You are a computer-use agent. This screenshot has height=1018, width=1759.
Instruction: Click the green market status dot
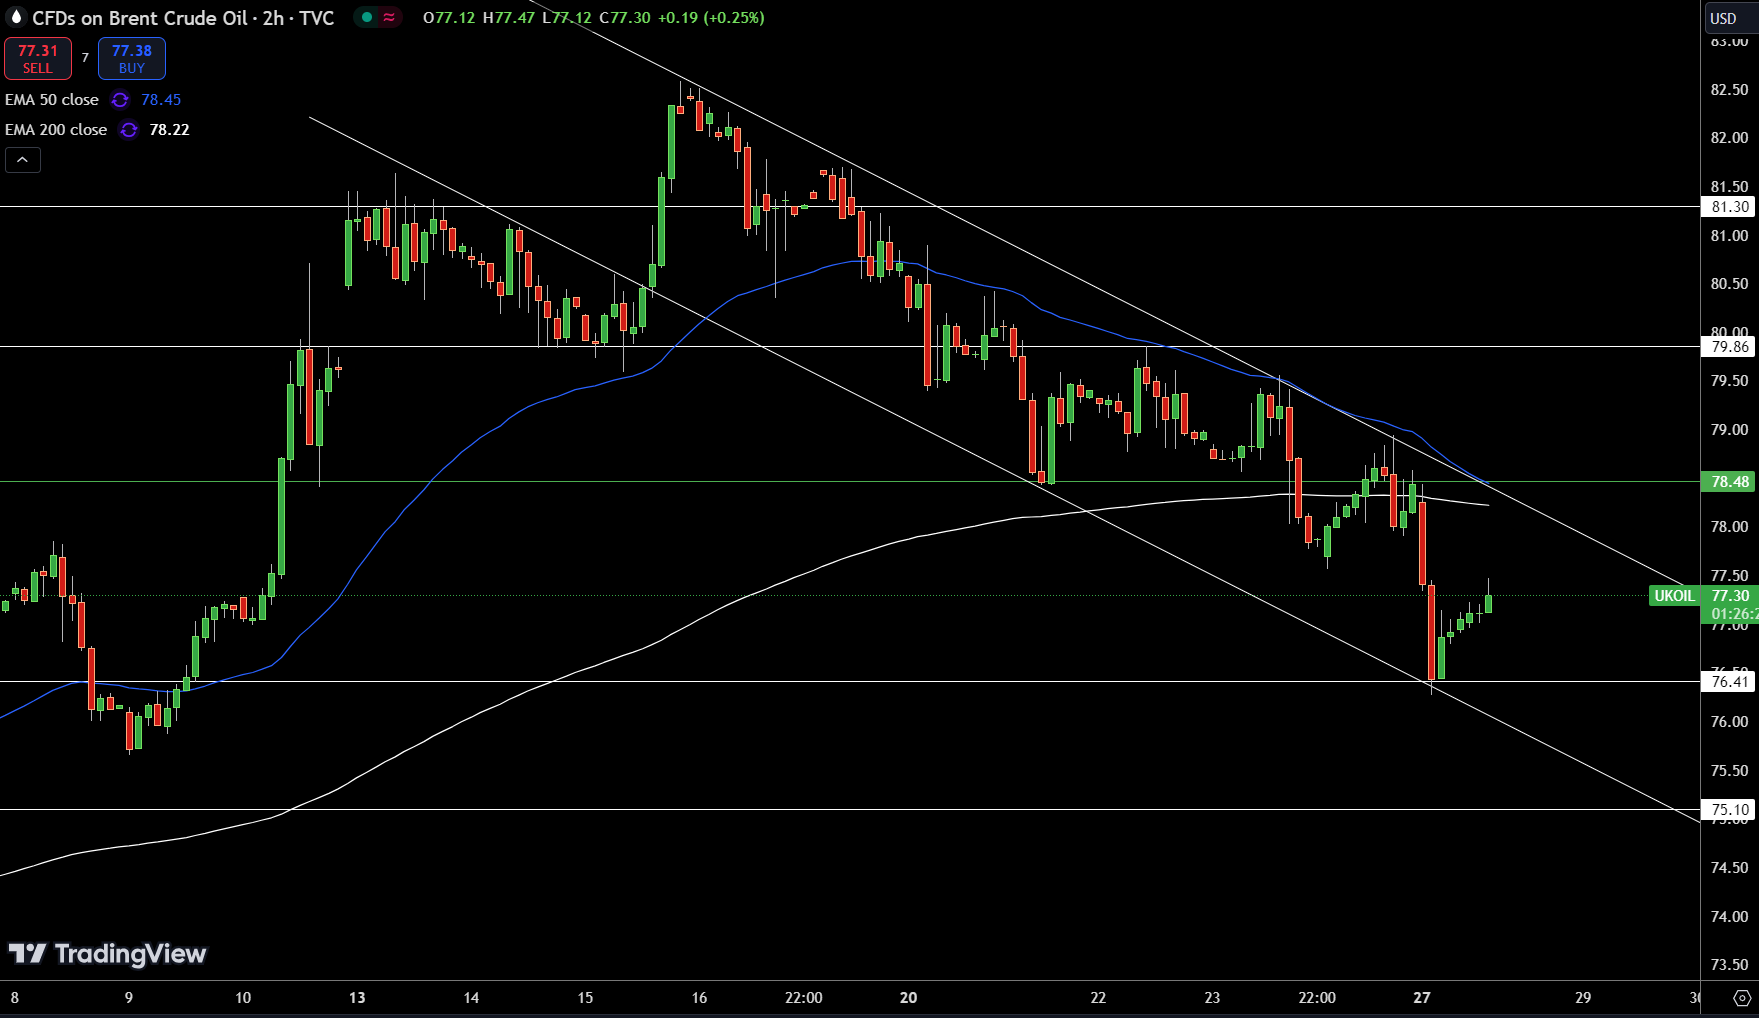pyautogui.click(x=367, y=17)
